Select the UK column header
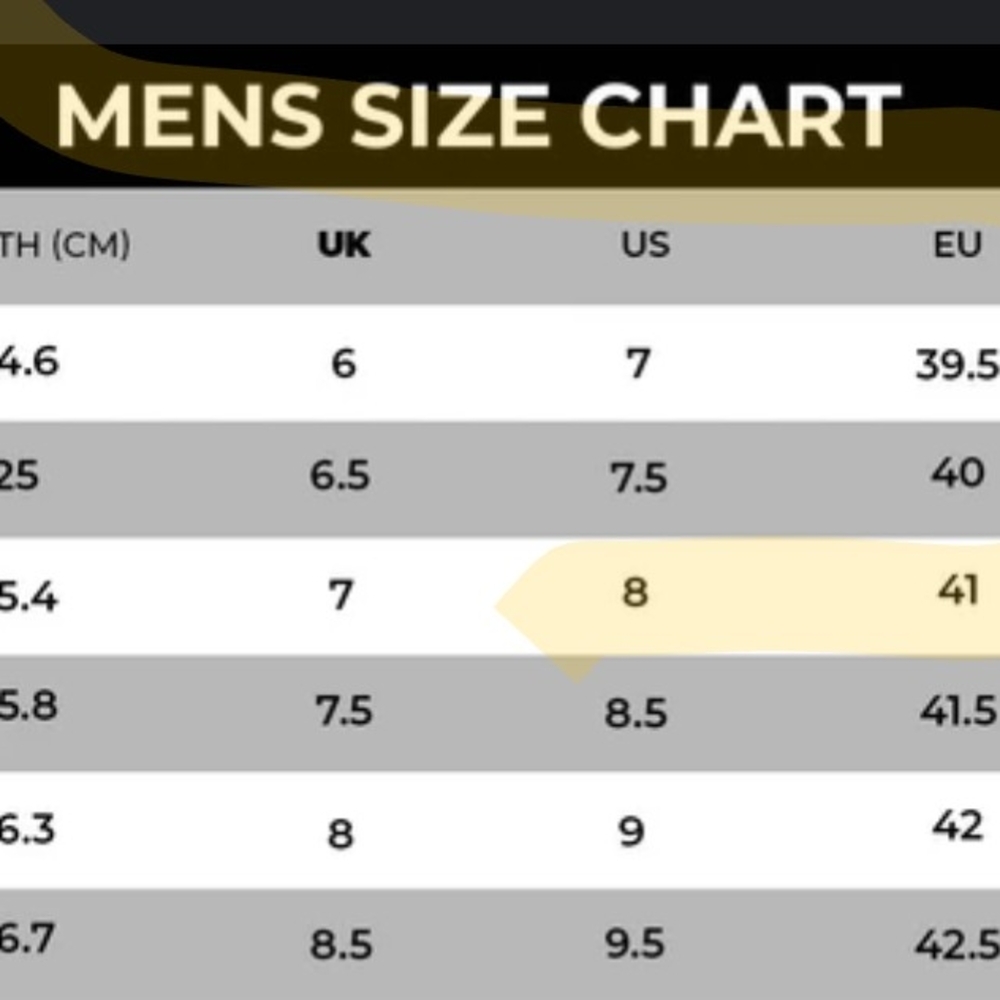Viewport: 1000px width, 1000px height. 344,244
